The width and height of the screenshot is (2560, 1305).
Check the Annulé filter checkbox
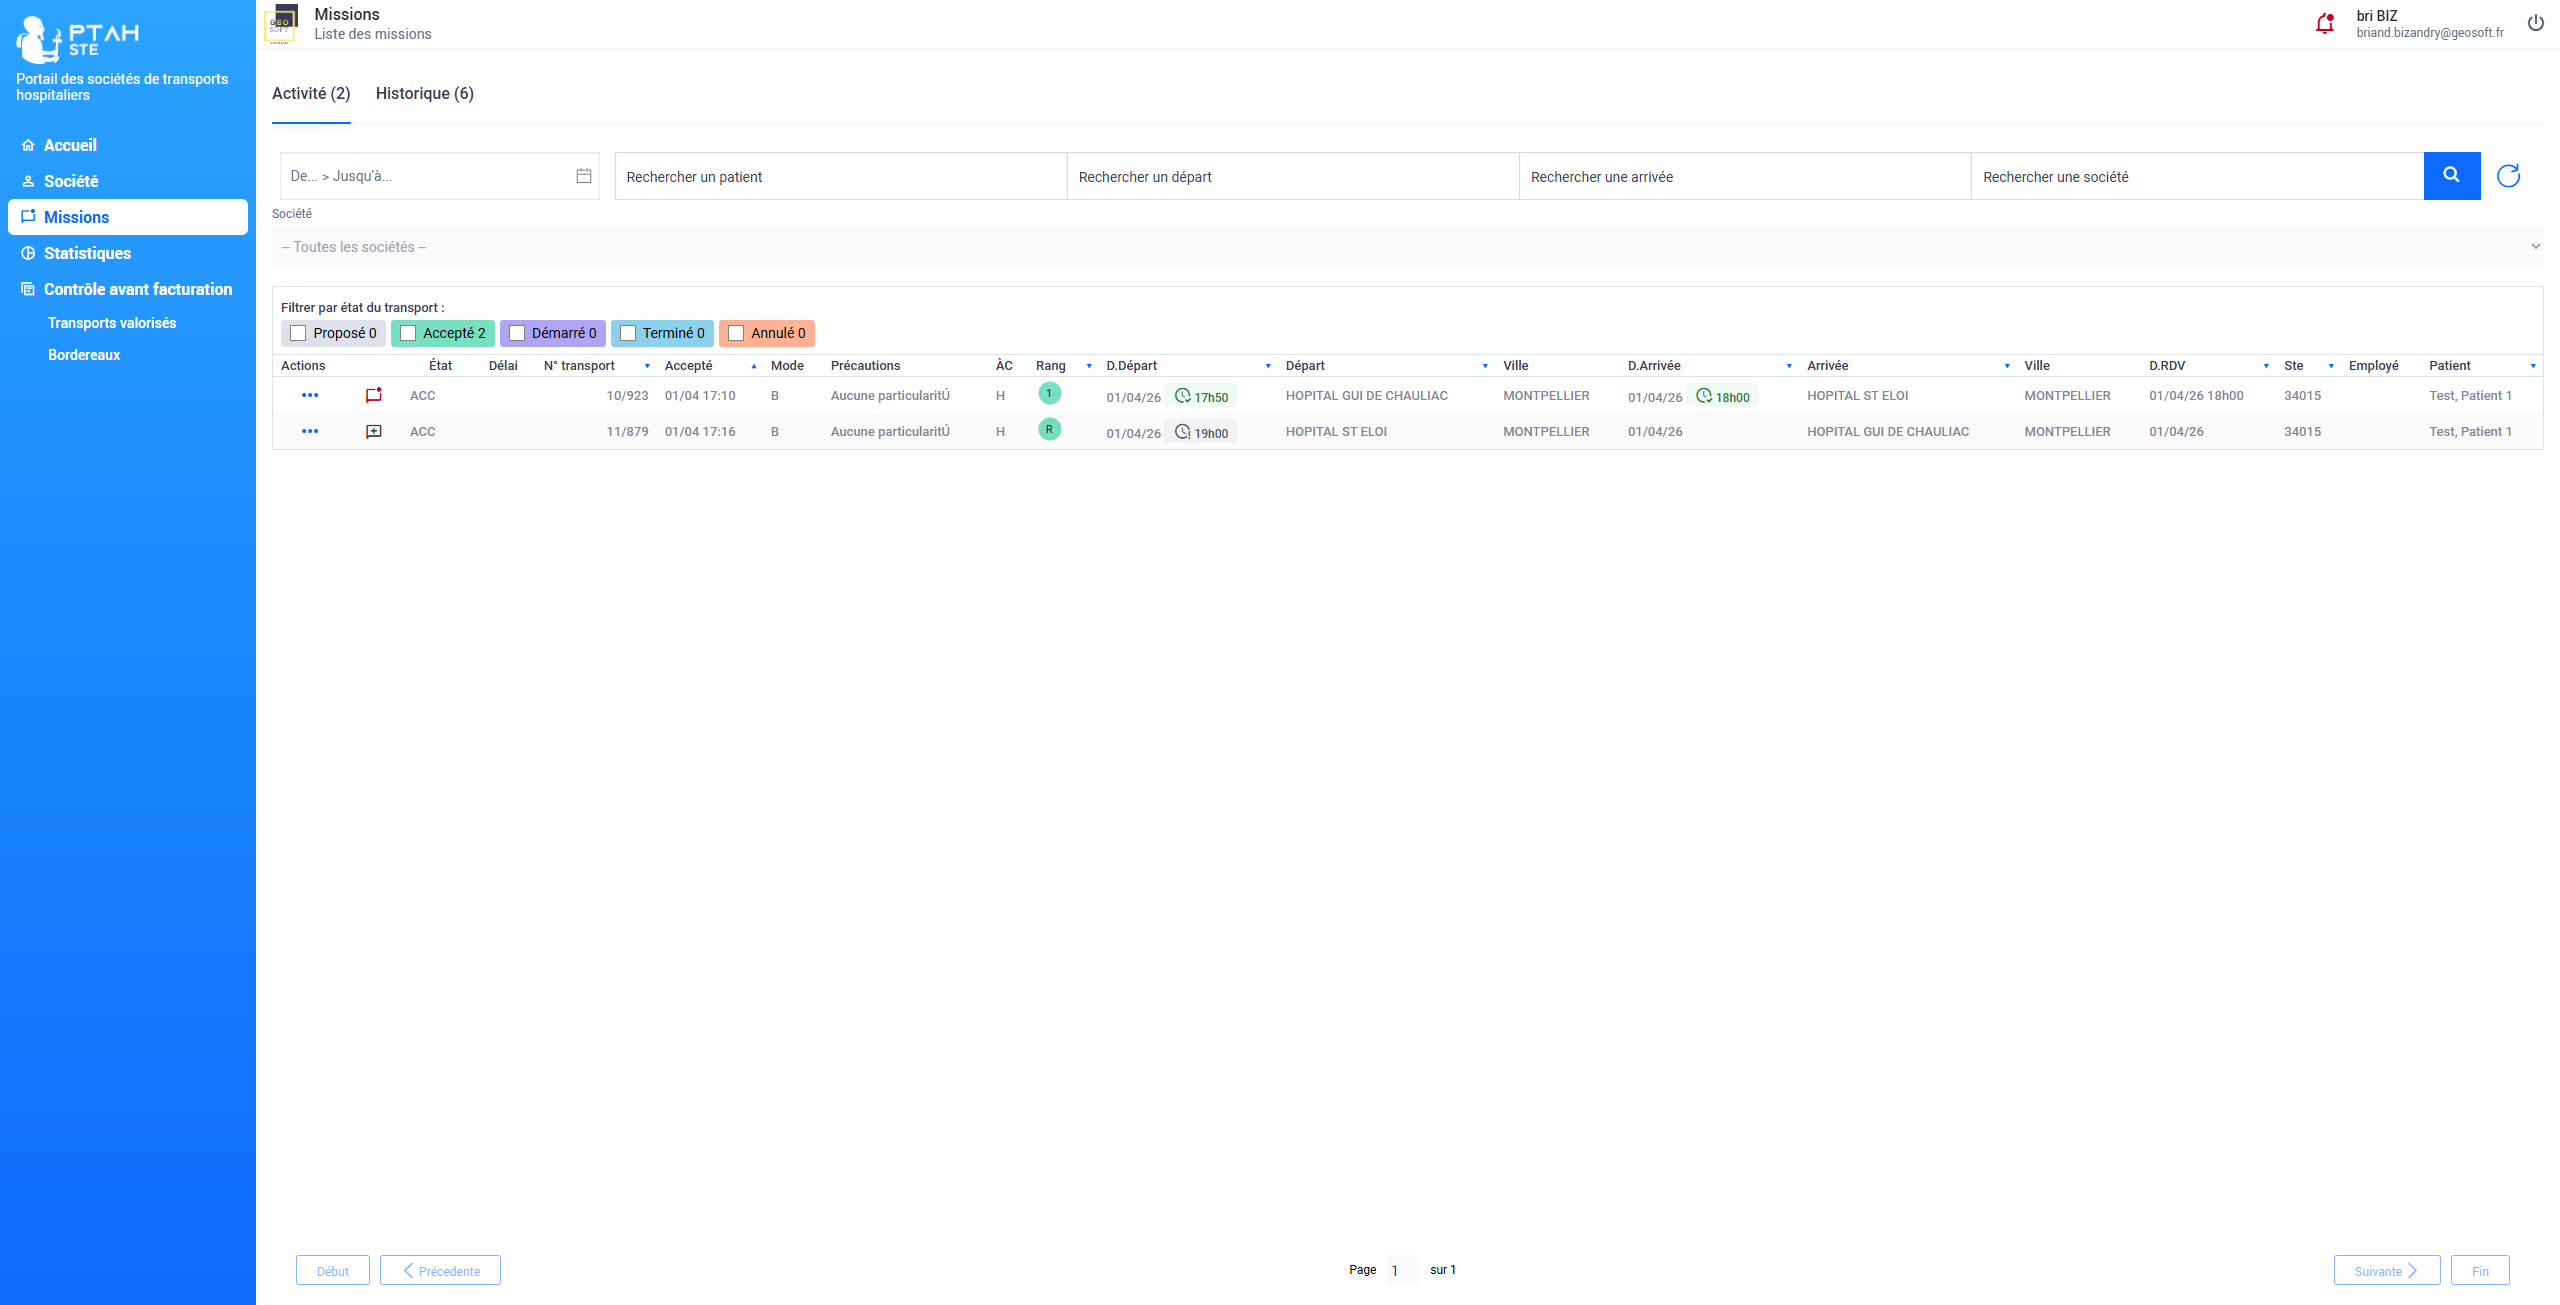[x=736, y=333]
